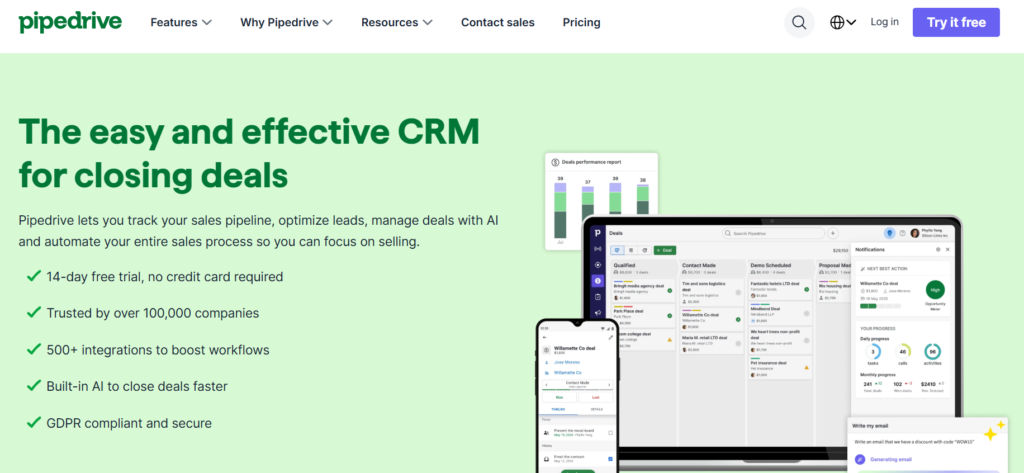Select the list view button in mockup toolbar

(x=631, y=250)
